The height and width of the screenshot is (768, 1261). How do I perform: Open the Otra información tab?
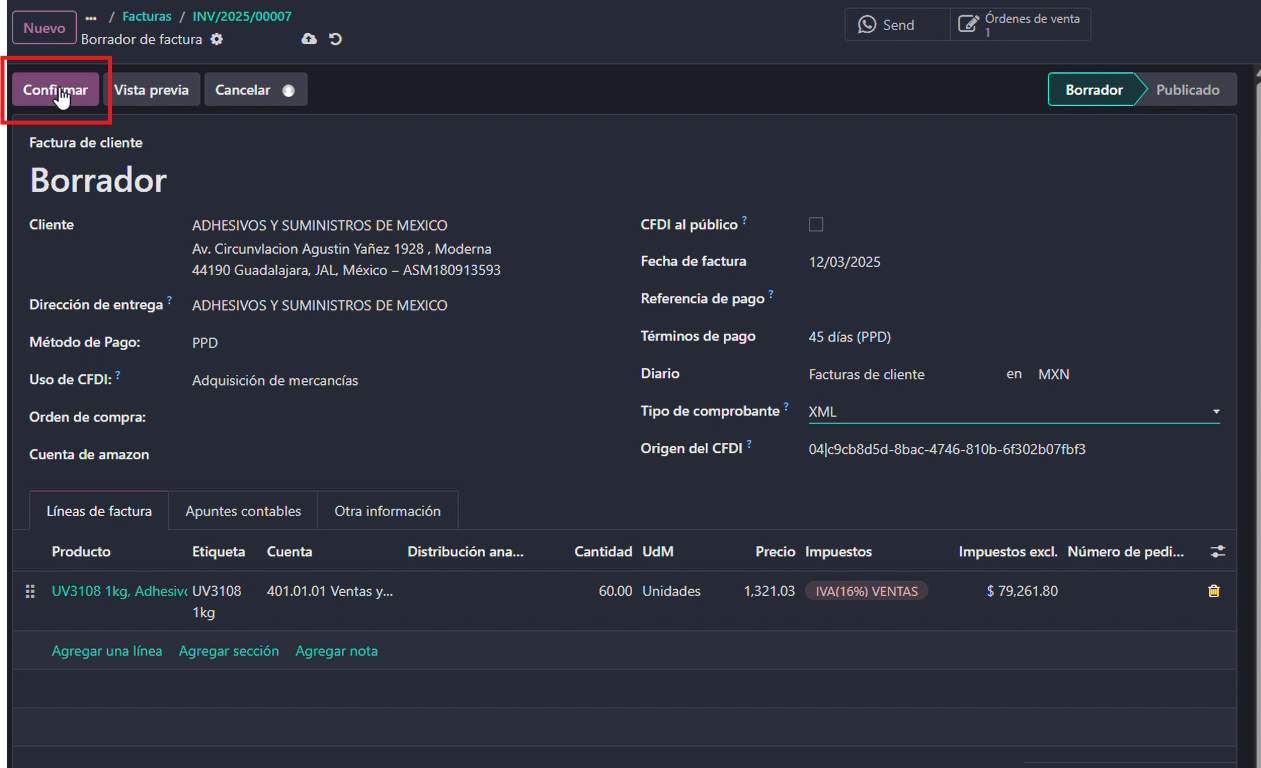(387, 511)
